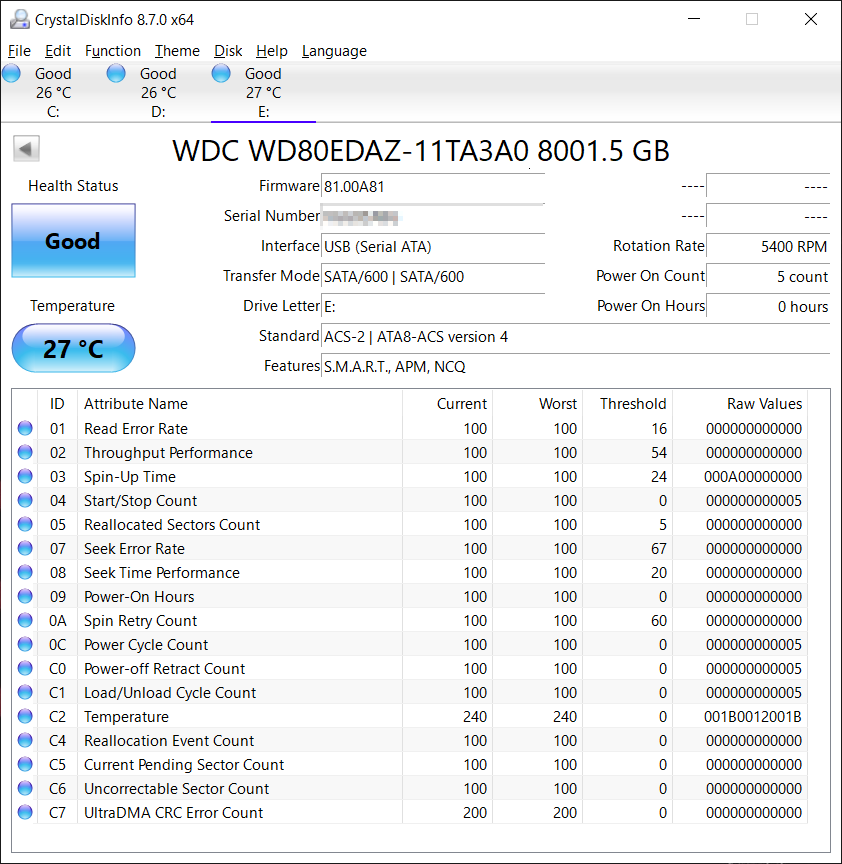Open the File menu
Screen dimensions: 842x864
pyautogui.click(x=19, y=51)
